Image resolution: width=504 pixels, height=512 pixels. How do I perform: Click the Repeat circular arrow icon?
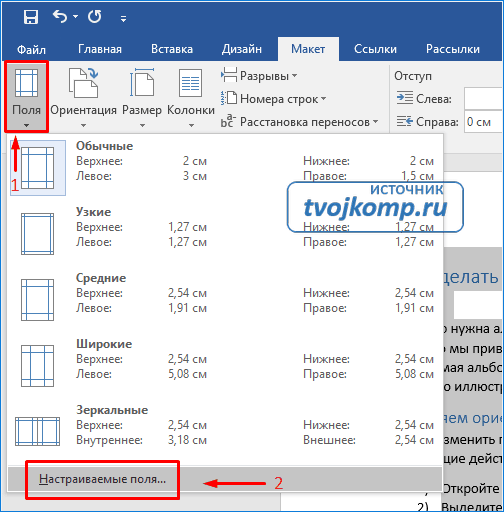(x=94, y=16)
